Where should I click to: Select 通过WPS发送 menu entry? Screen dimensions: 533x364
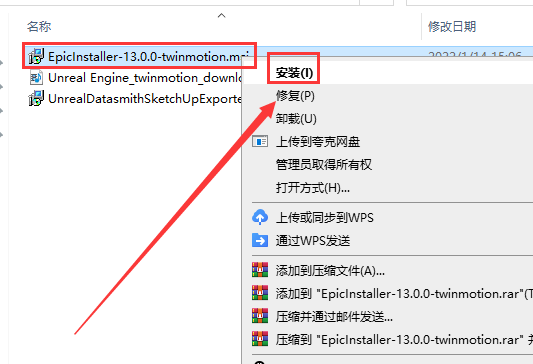coord(313,241)
